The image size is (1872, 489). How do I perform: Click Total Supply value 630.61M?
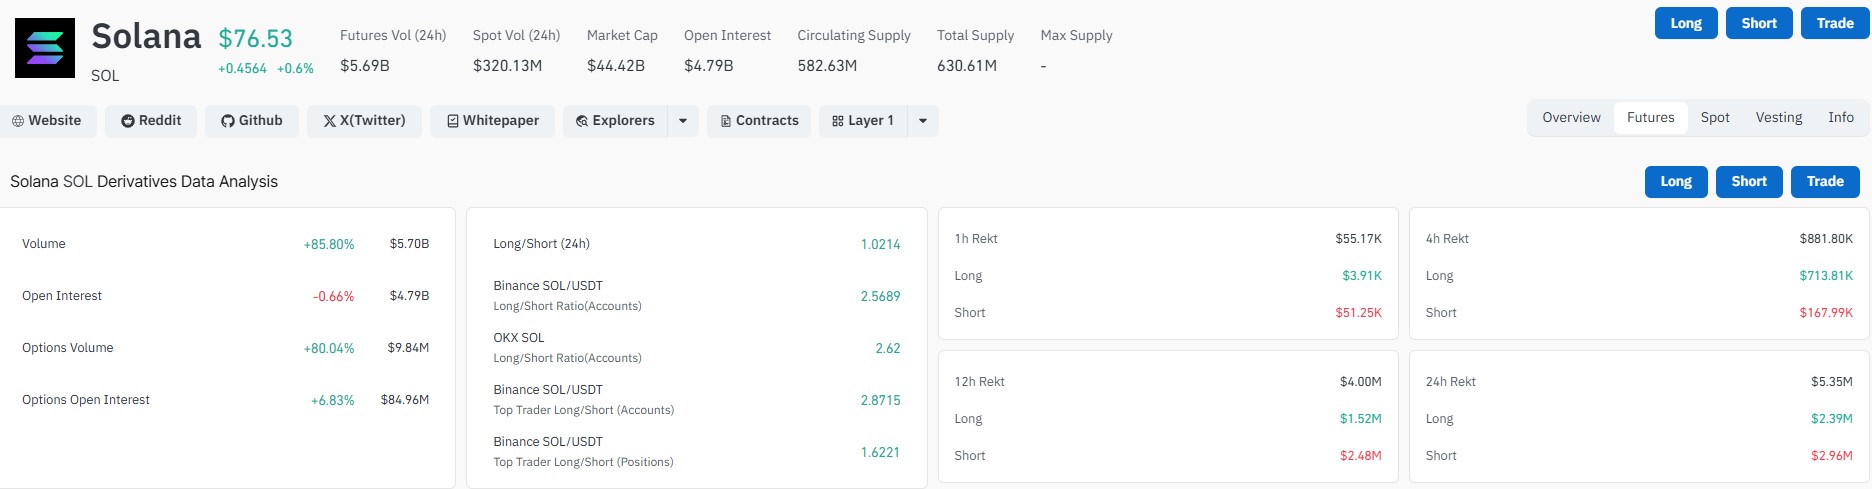(967, 66)
